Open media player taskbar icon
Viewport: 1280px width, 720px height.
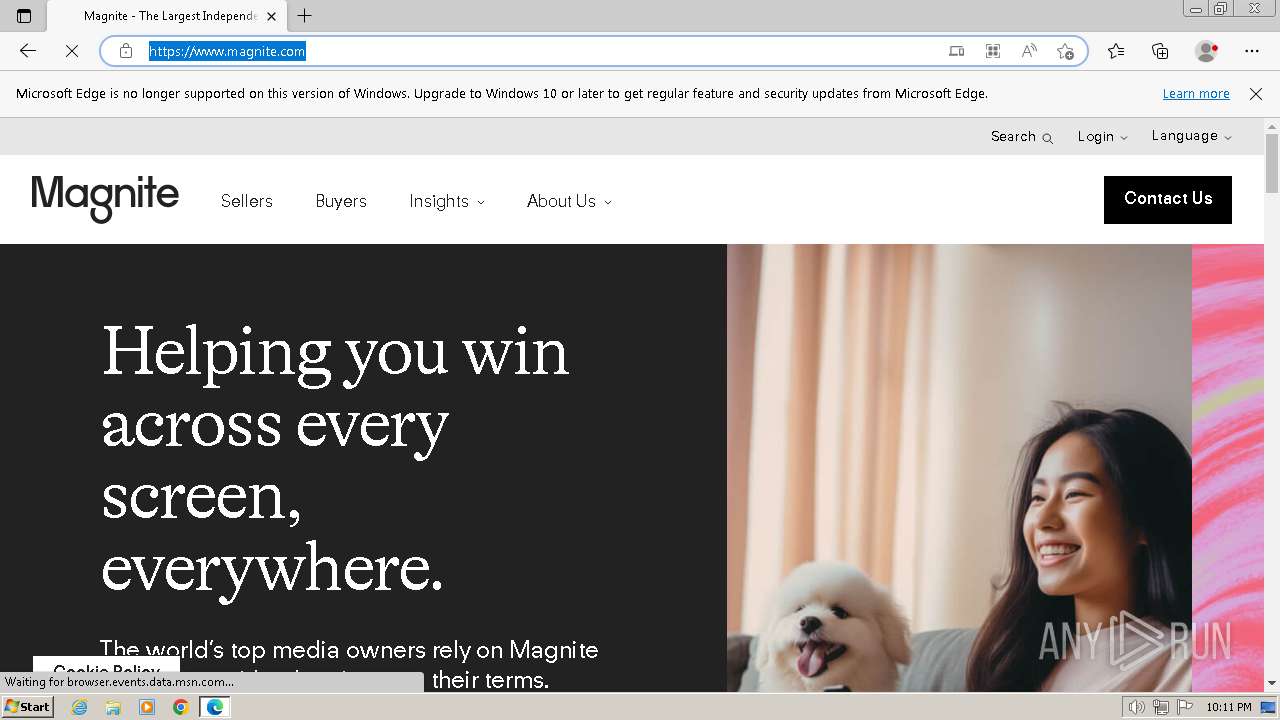click(x=147, y=707)
